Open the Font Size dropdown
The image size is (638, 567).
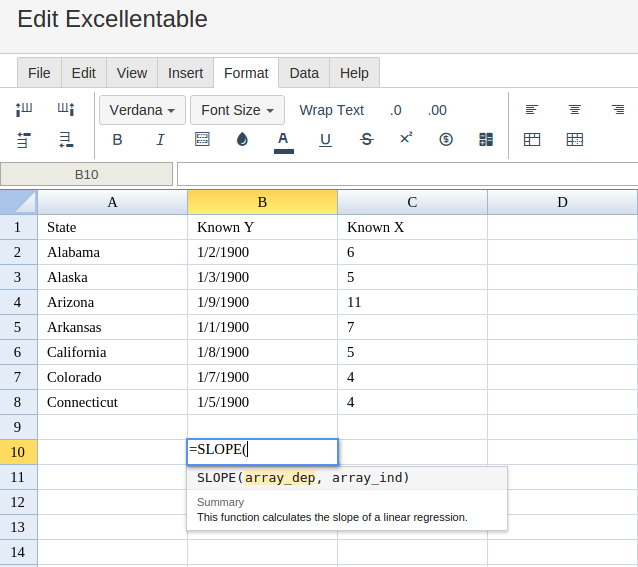point(237,110)
